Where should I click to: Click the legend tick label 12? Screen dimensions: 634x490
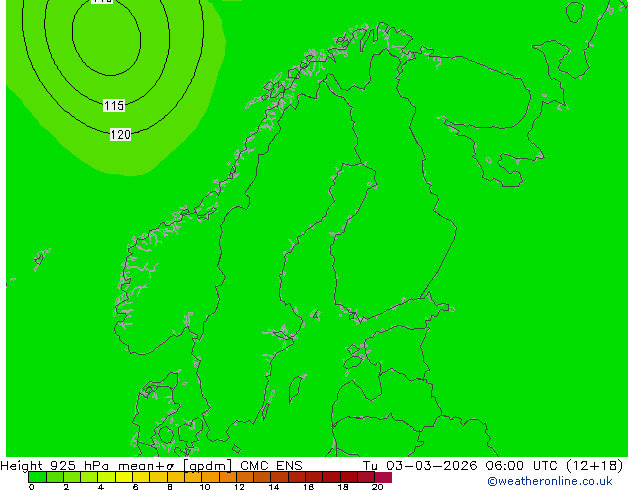pyautogui.click(x=239, y=487)
